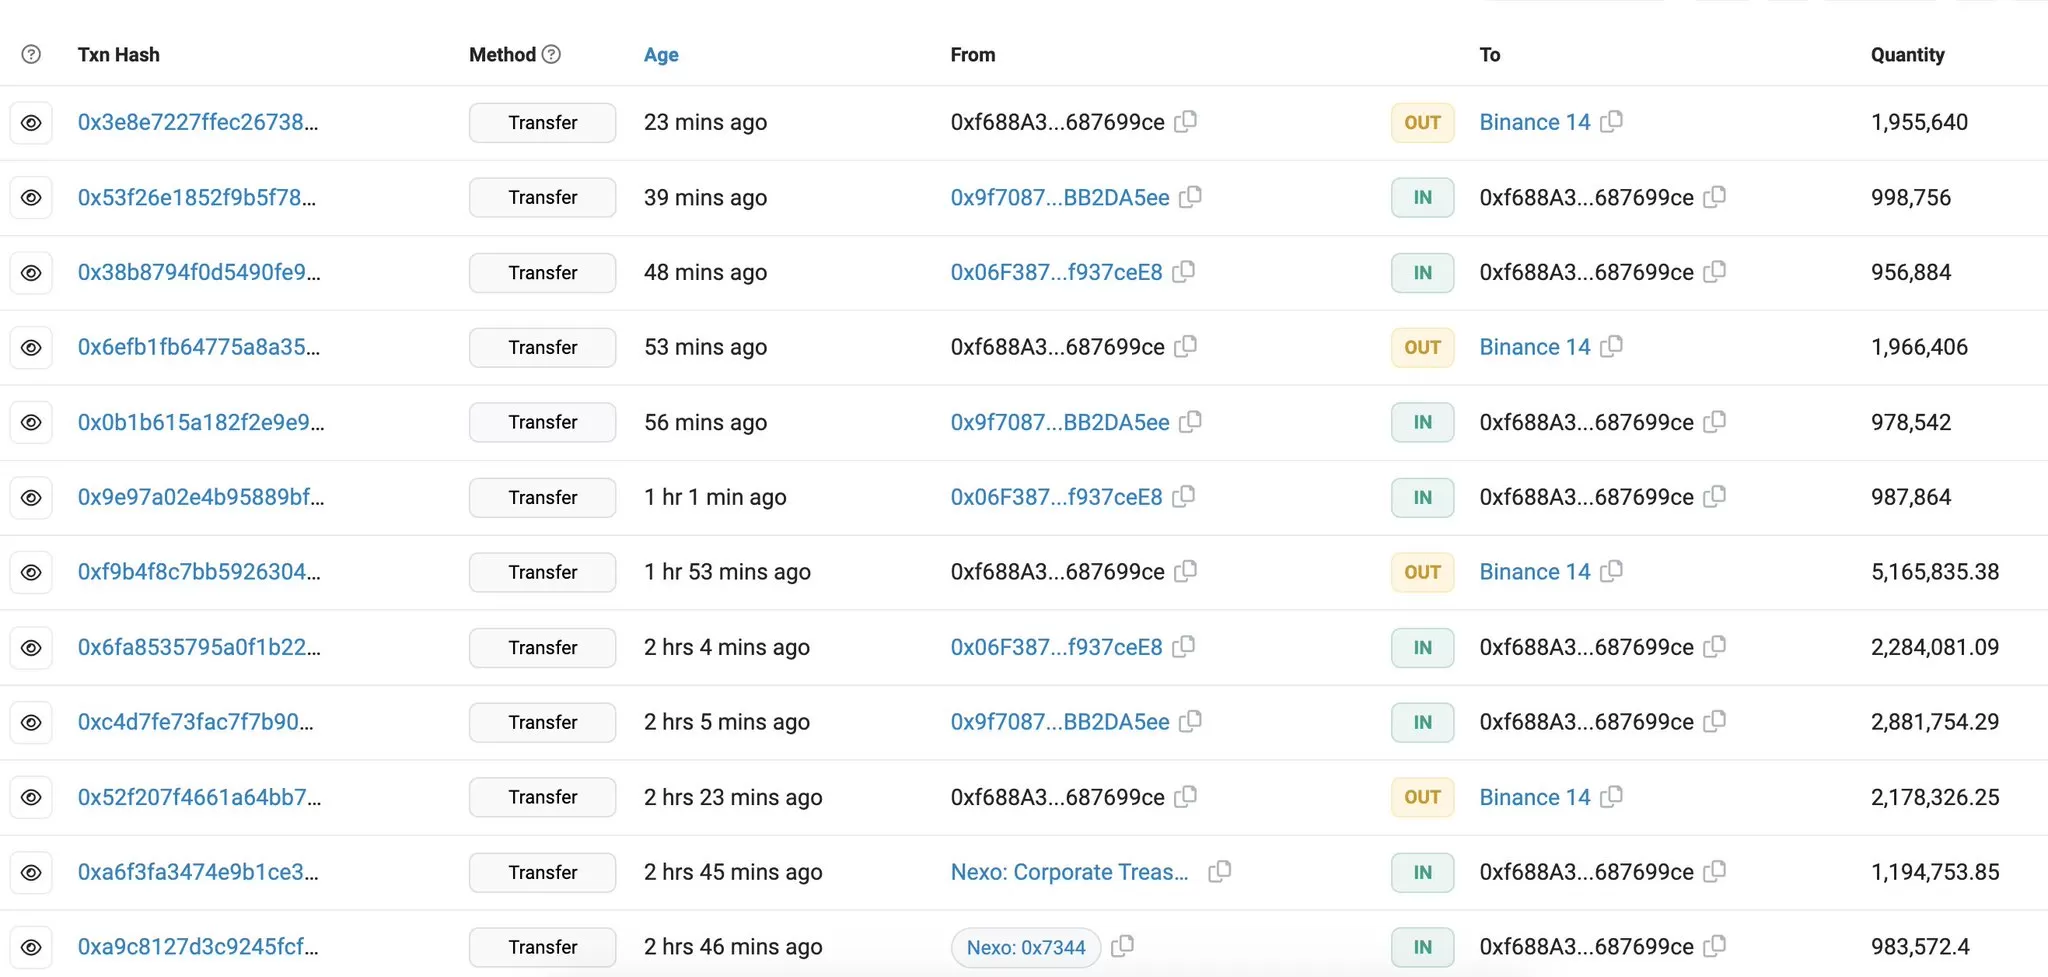Copy the Nexo: Corporate Treas... address

click(x=1219, y=871)
